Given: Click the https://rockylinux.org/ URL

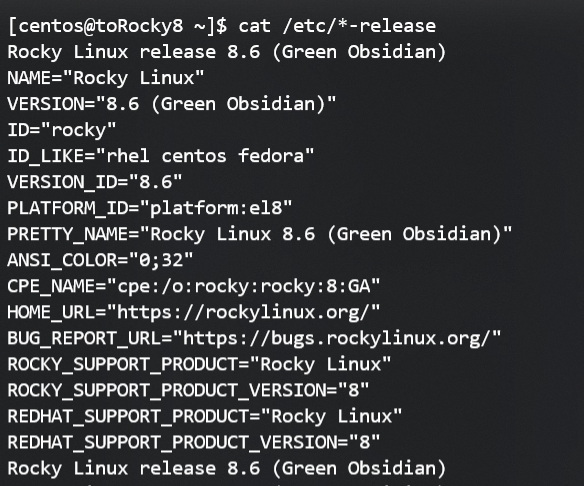Looking at the screenshot, I should (x=243, y=312).
